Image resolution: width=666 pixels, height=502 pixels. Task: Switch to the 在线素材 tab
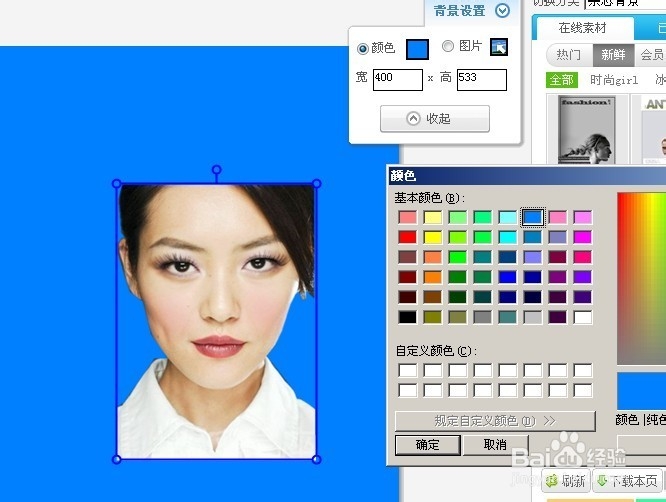[x=583, y=28]
